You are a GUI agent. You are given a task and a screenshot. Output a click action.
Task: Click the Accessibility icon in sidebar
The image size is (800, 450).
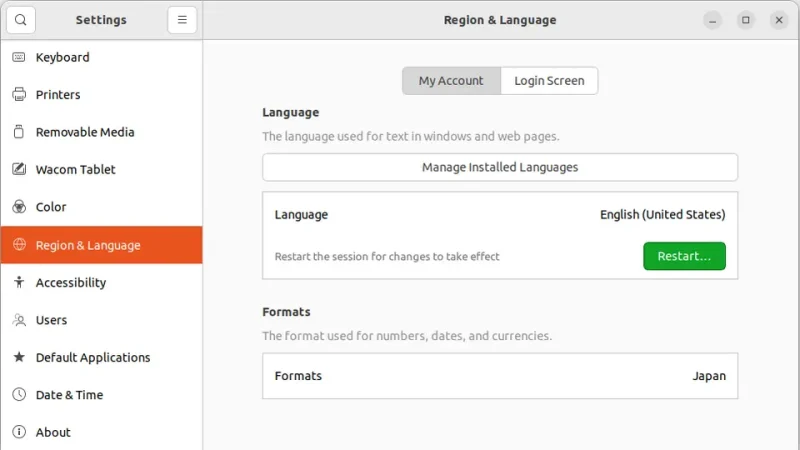tap(19, 283)
